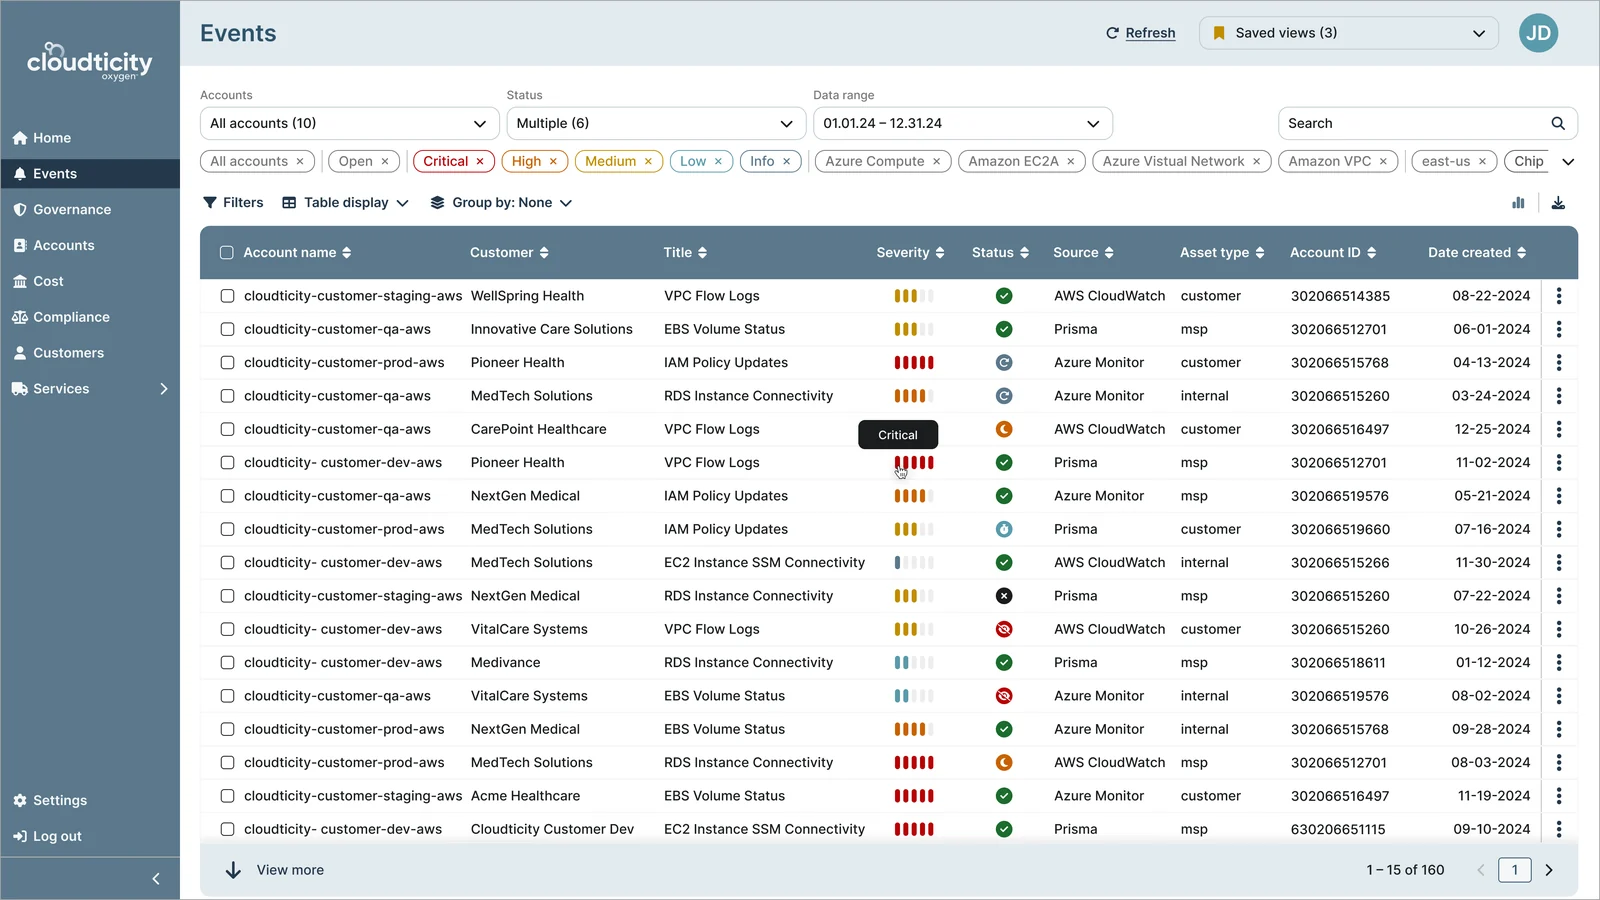Open row menu for WellSpring Health event
Viewport: 1600px width, 900px height.
click(1558, 296)
